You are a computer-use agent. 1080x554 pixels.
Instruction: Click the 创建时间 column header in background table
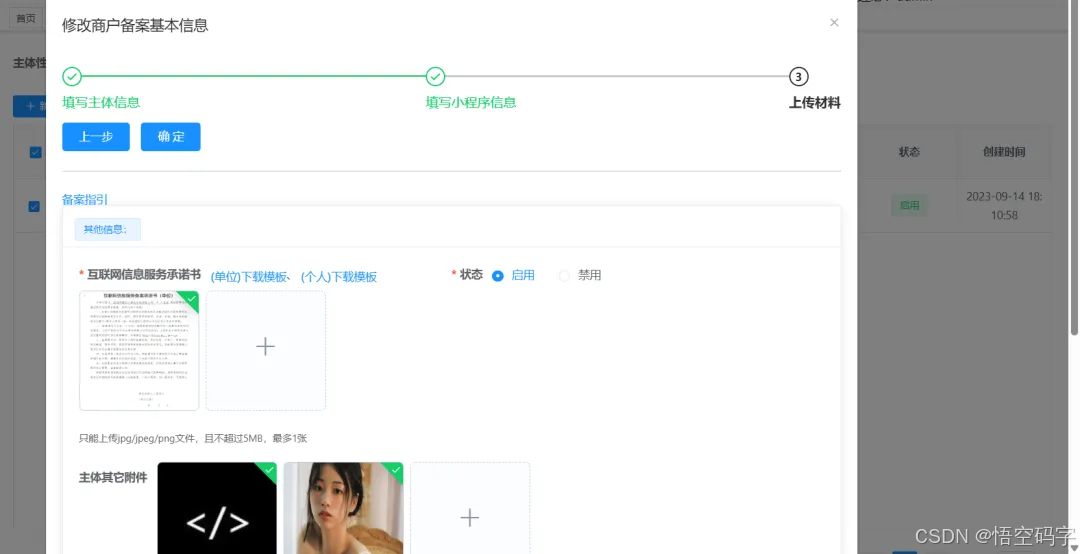point(1004,152)
